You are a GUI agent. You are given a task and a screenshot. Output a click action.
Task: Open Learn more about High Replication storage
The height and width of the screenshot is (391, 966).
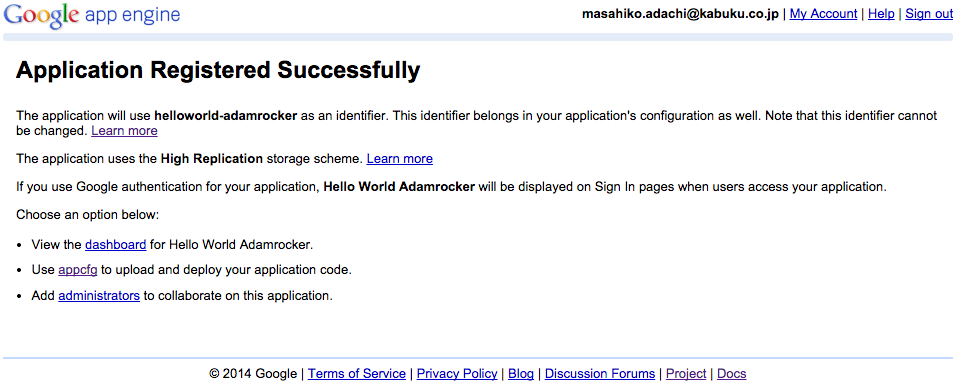point(400,158)
